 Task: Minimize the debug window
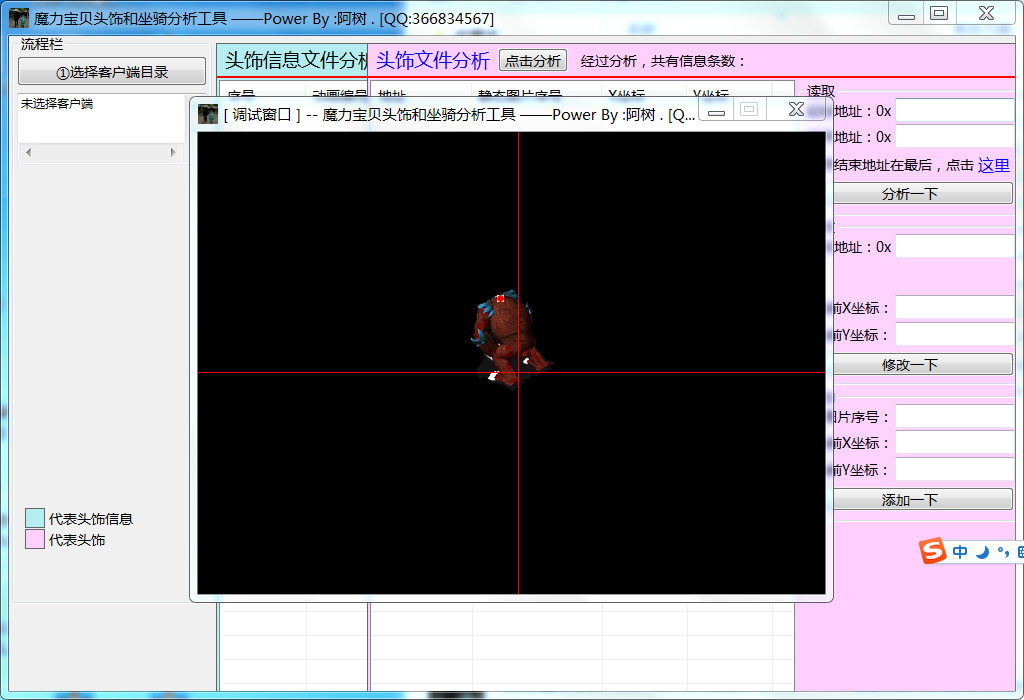pyautogui.click(x=716, y=110)
